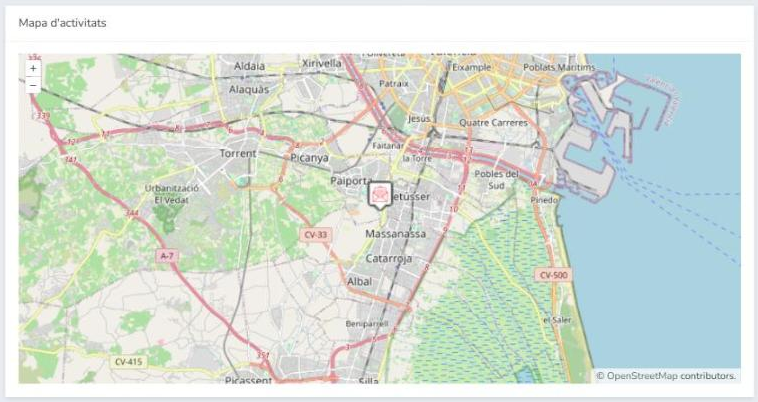Click the la Torre label
The width and height of the screenshot is (758, 402).
pyautogui.click(x=417, y=158)
